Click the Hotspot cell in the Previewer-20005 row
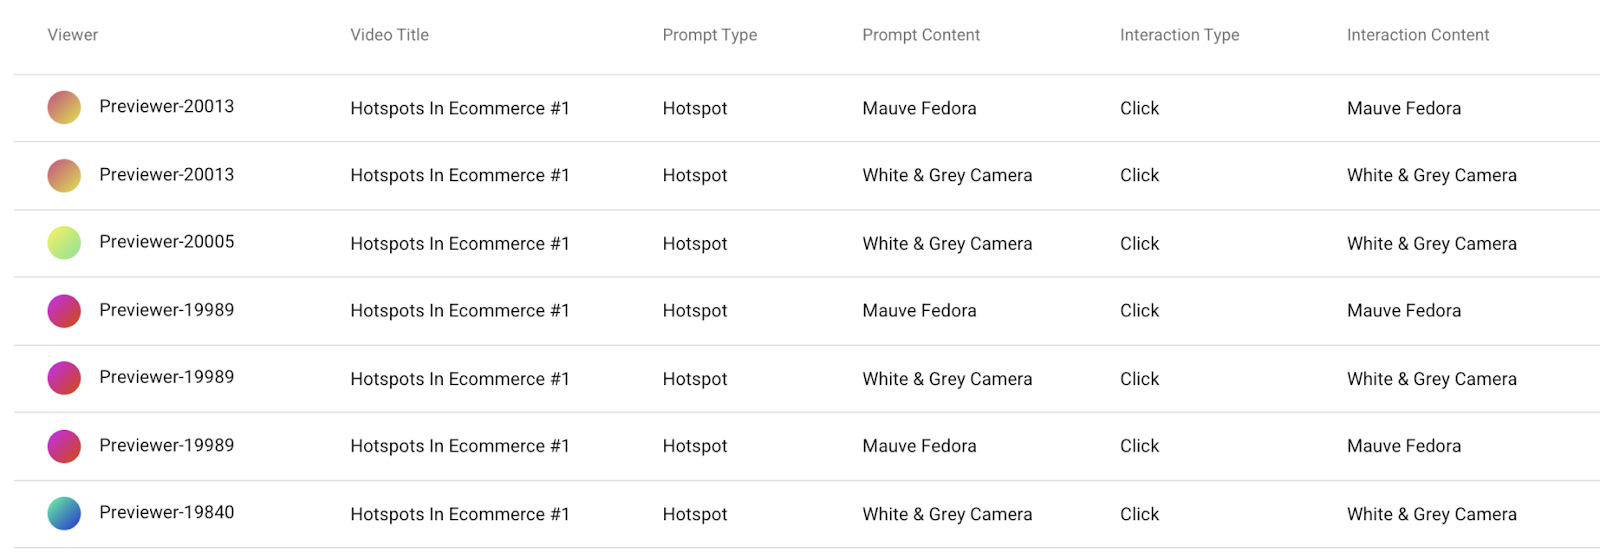The image size is (1600, 554). [694, 244]
